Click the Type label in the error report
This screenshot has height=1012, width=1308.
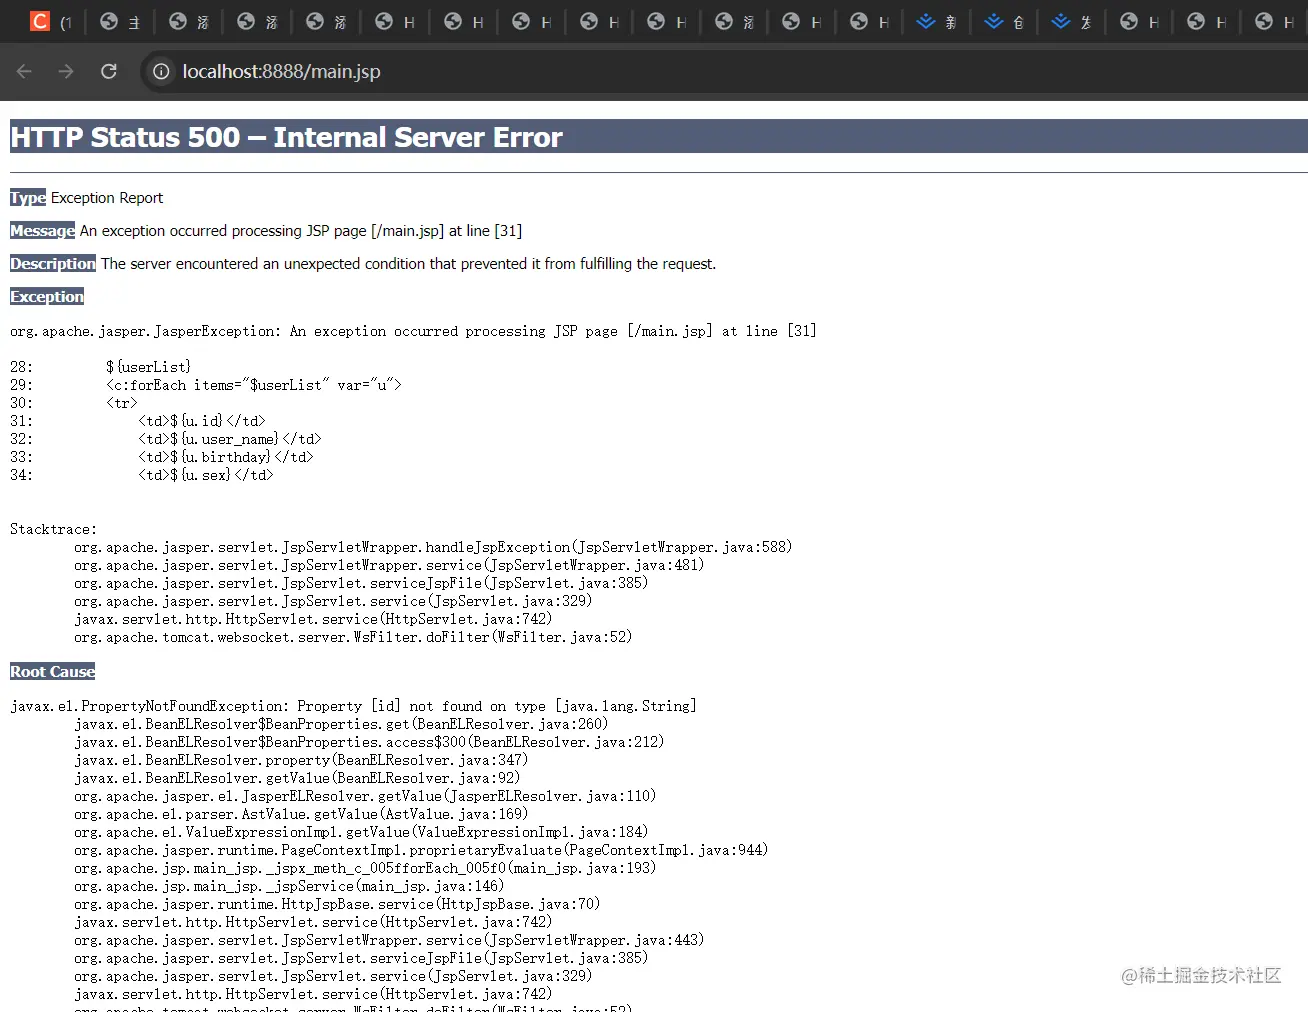(x=28, y=198)
